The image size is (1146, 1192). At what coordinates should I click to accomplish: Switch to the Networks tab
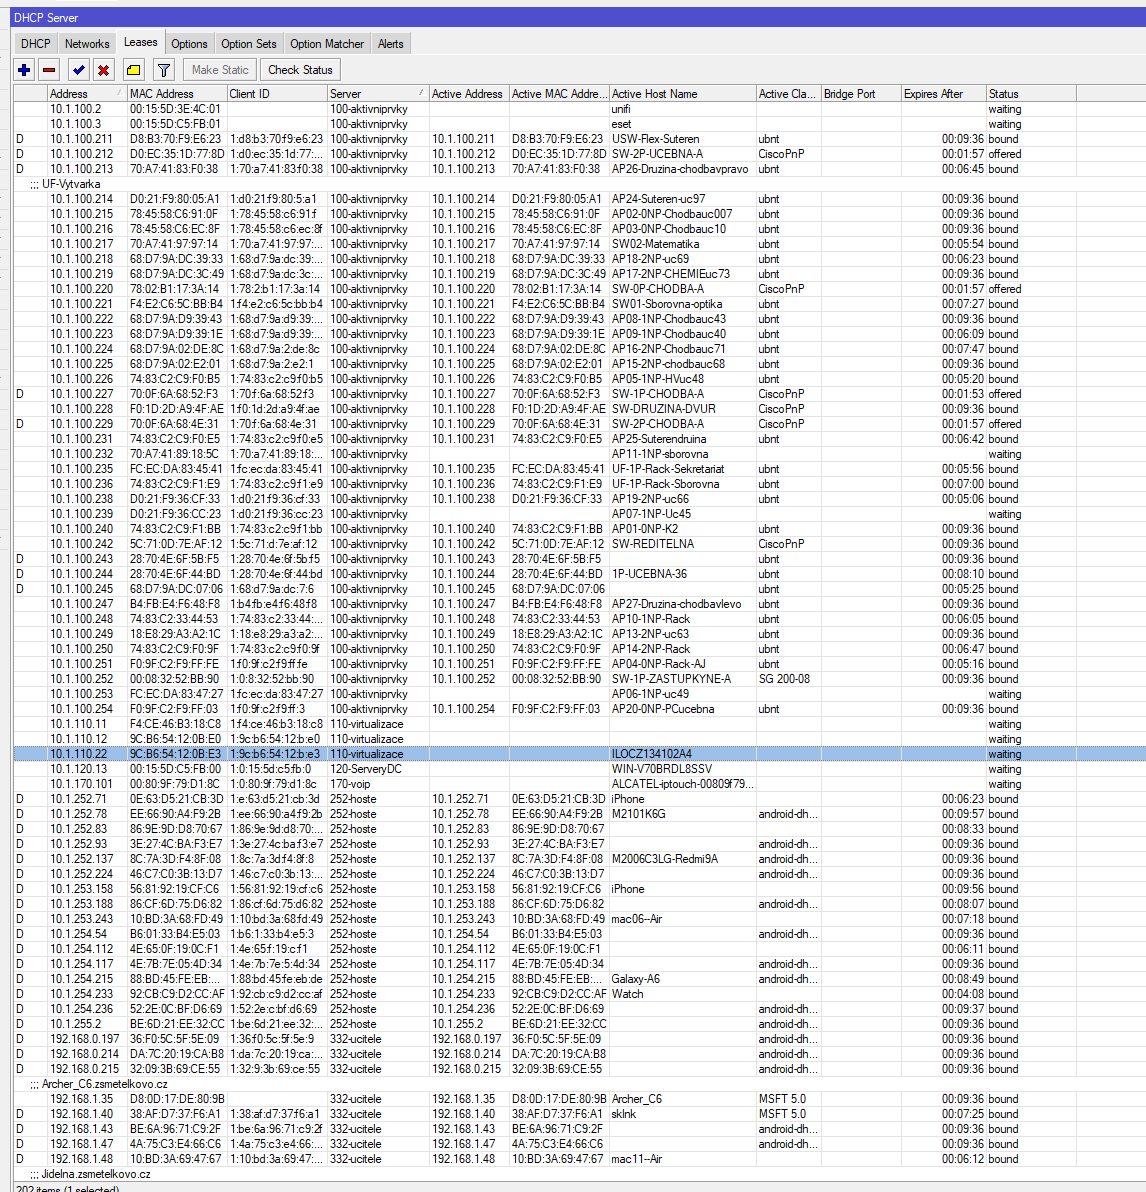pyautogui.click(x=87, y=44)
